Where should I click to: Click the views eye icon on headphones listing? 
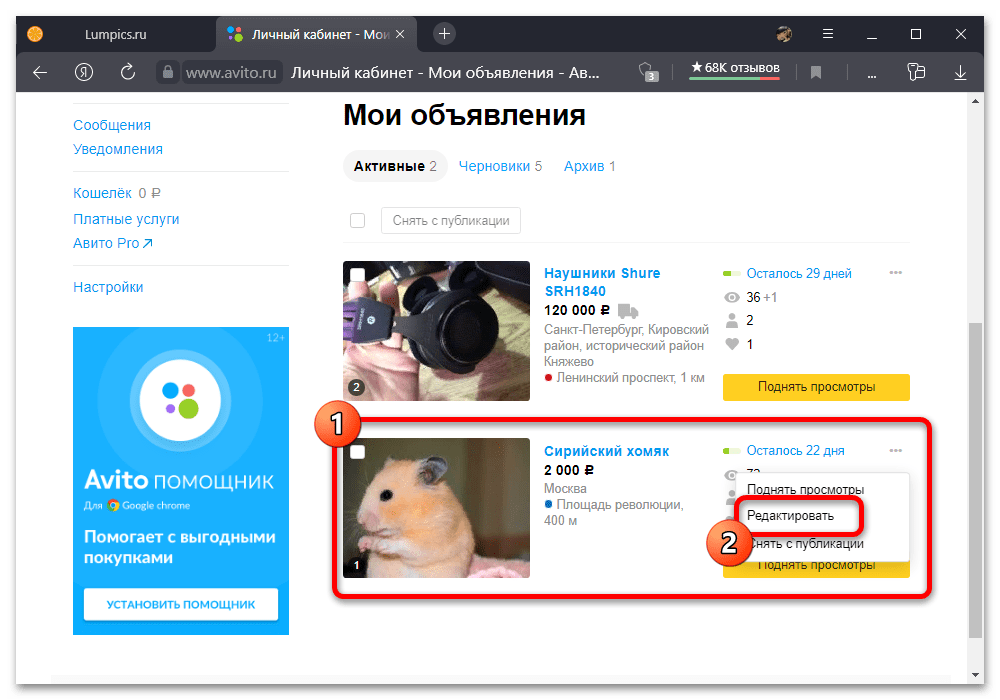(731, 297)
